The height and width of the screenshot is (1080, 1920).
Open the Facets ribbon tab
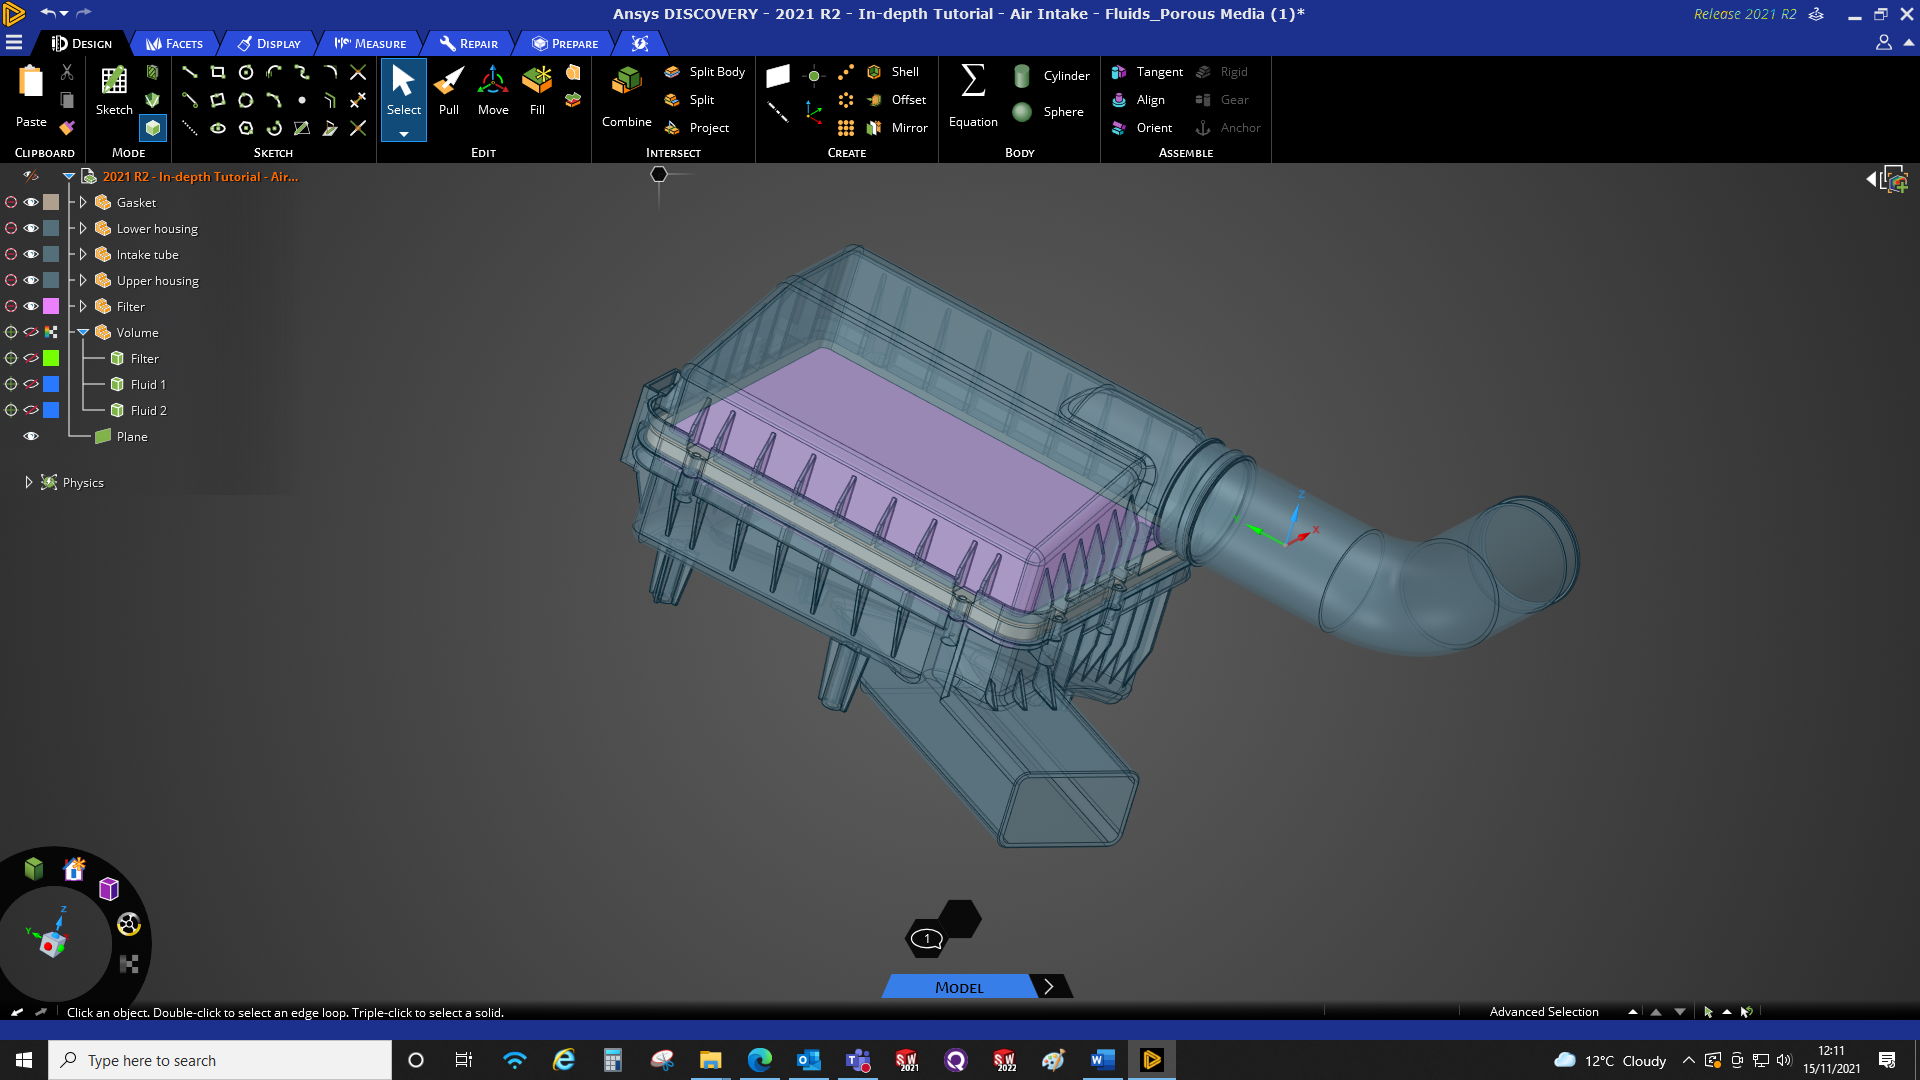(174, 43)
